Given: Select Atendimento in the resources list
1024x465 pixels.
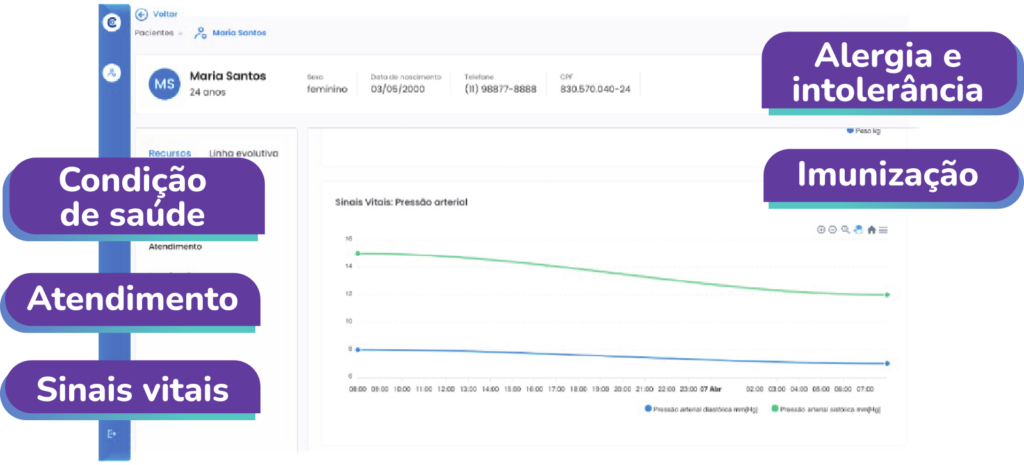Looking at the screenshot, I should pyautogui.click(x=175, y=246).
